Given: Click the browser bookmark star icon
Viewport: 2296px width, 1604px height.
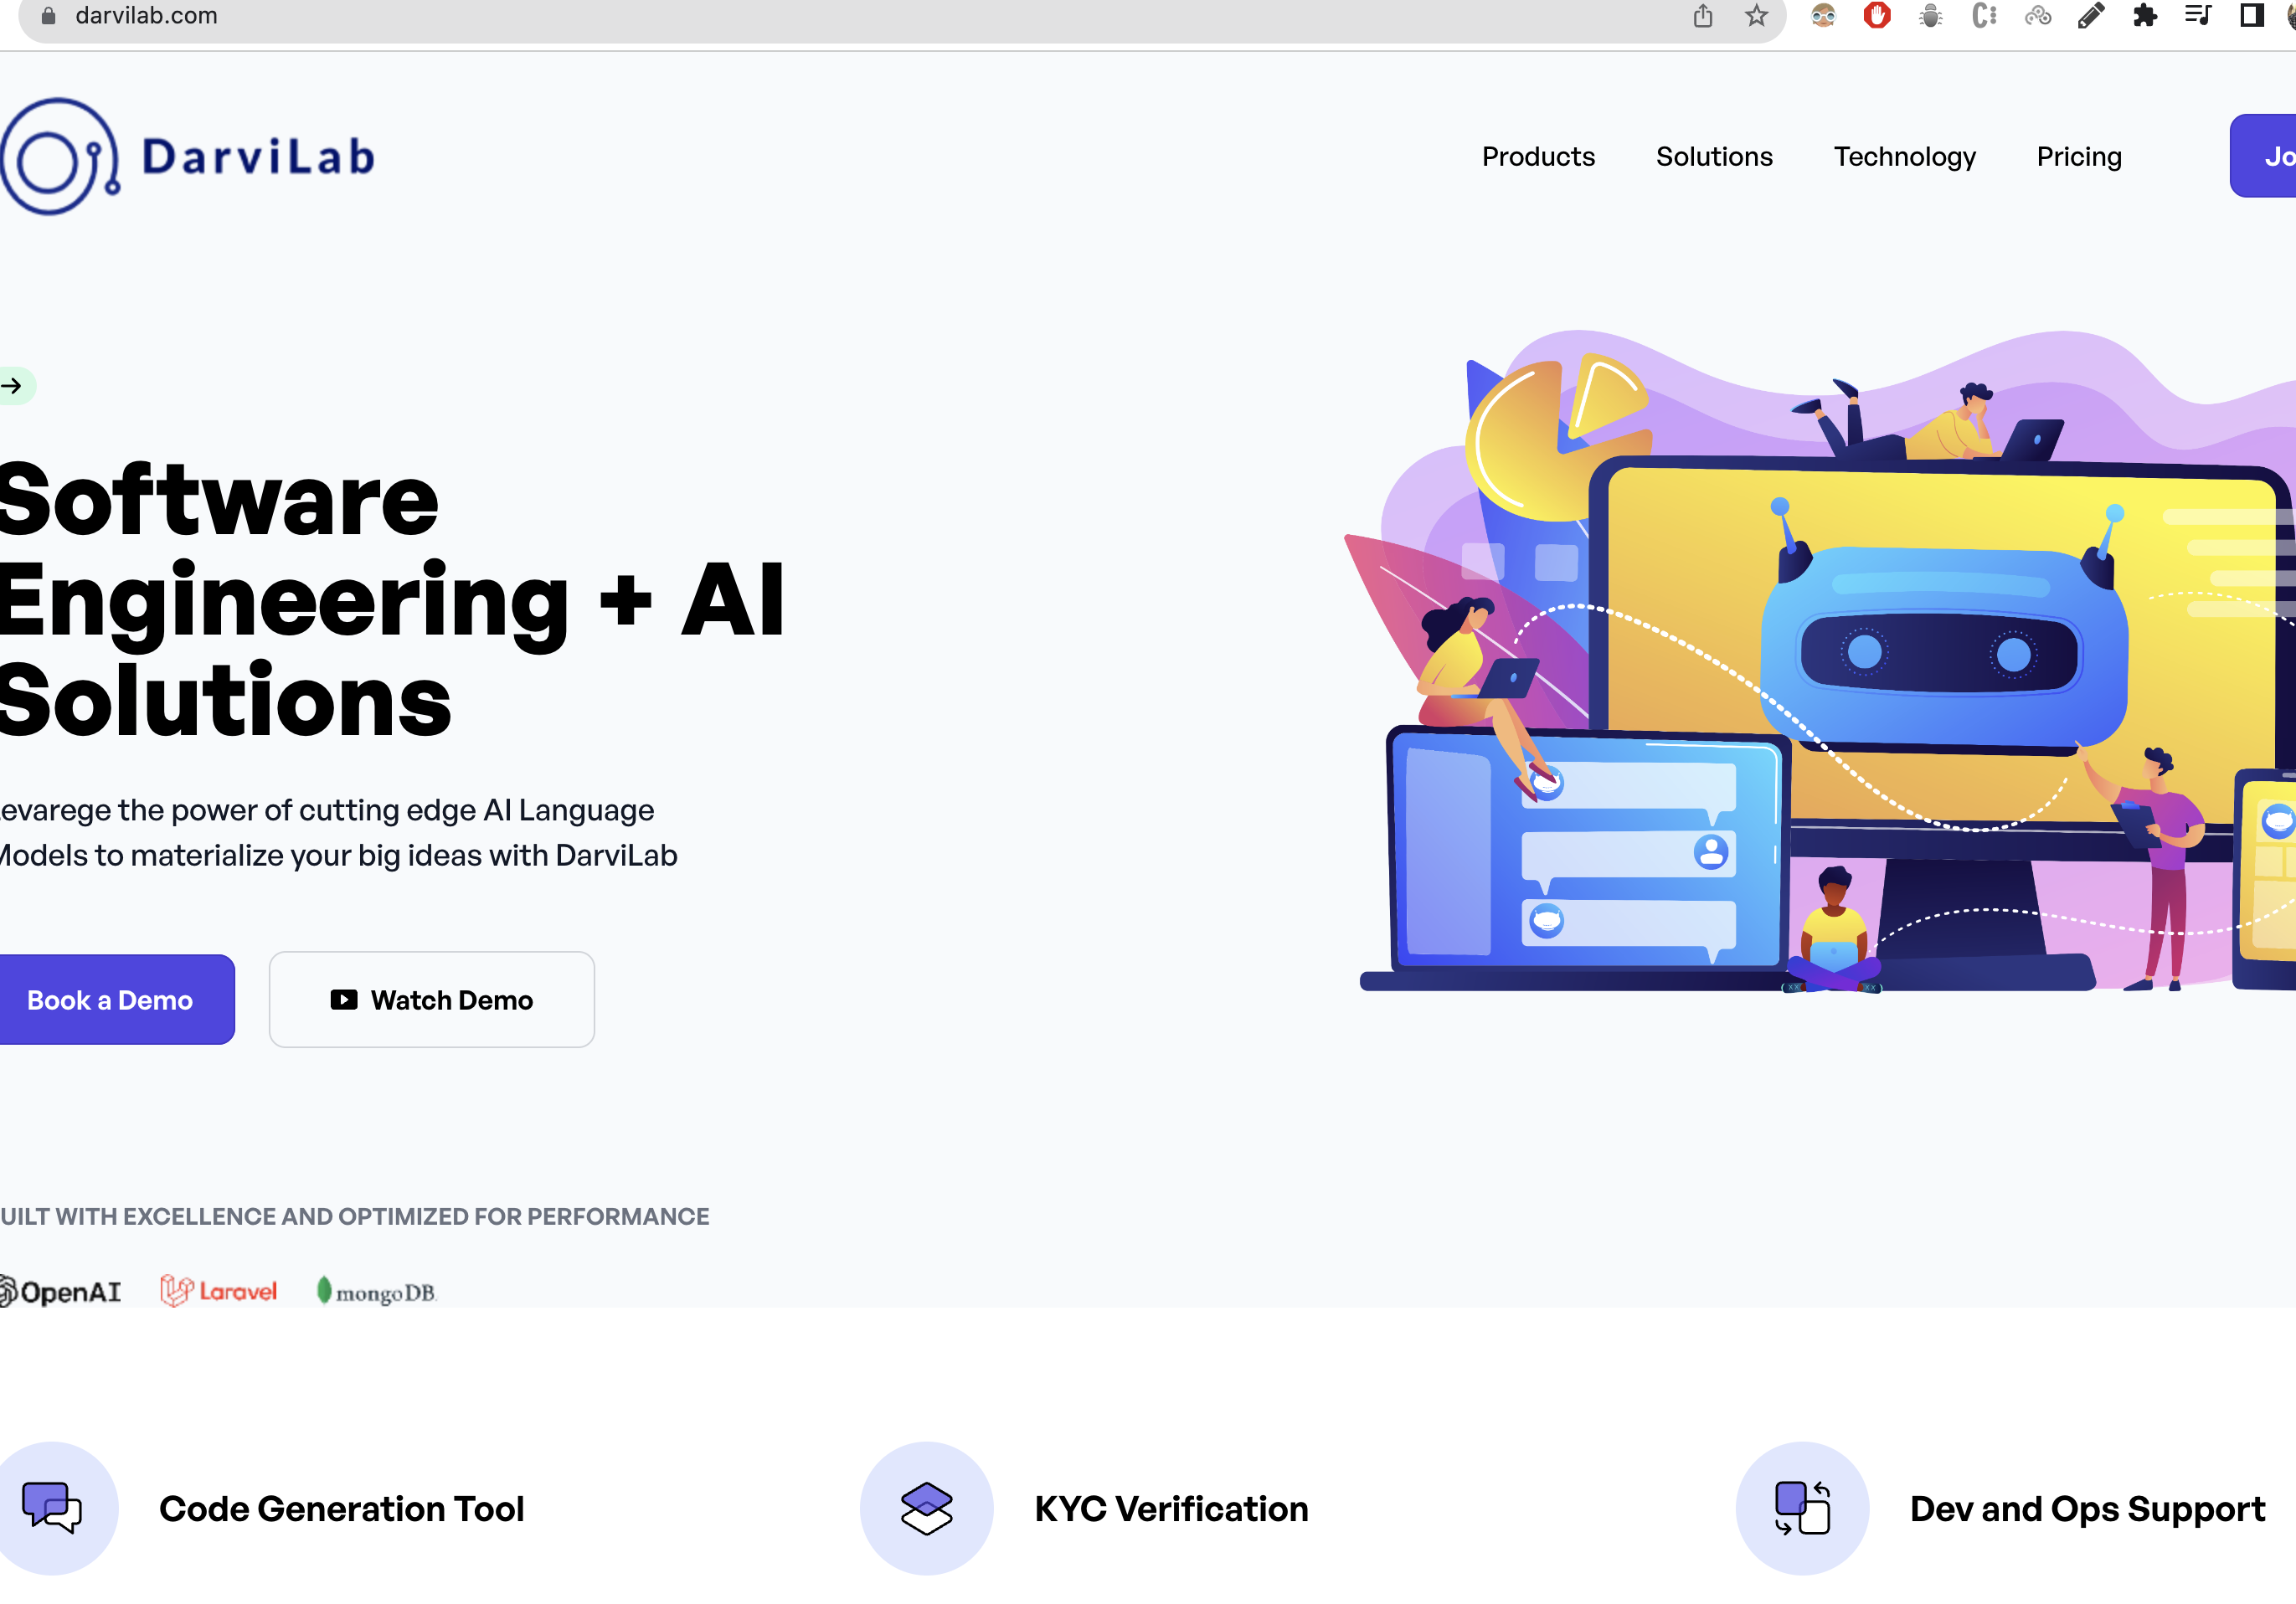Looking at the screenshot, I should [x=1755, y=16].
